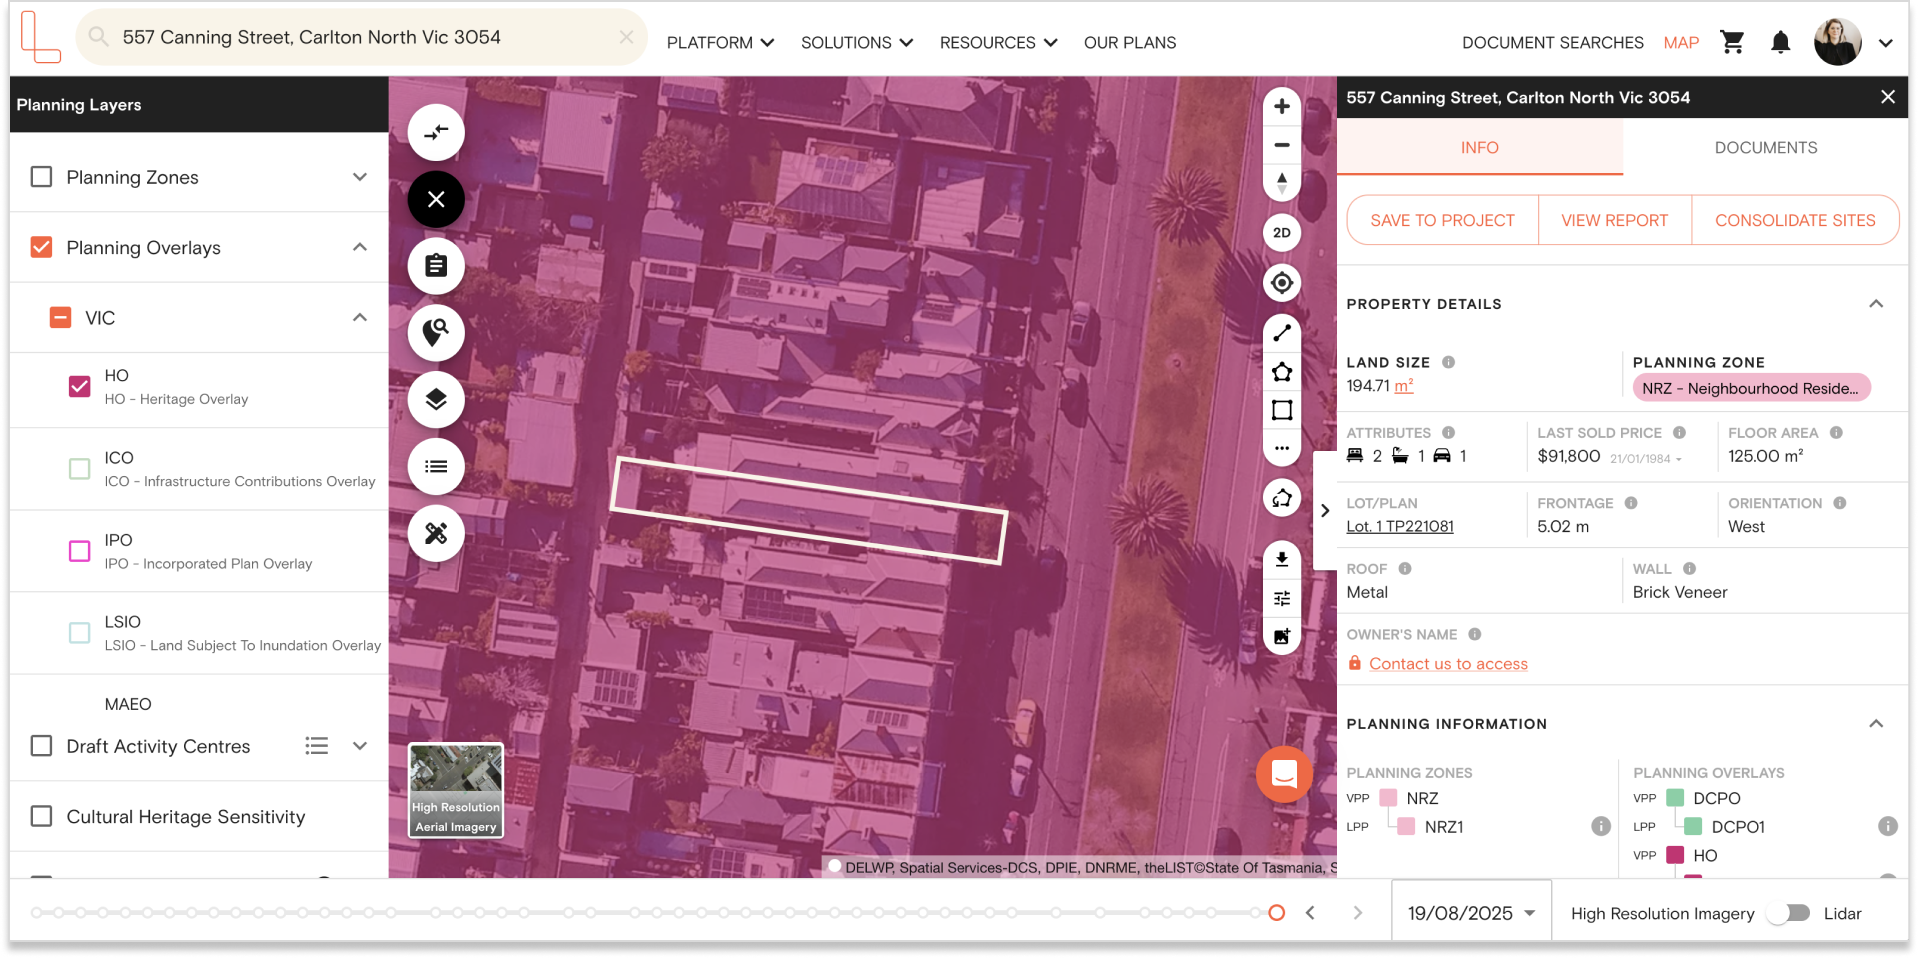Open the imagery date dropdown

tap(1471, 913)
